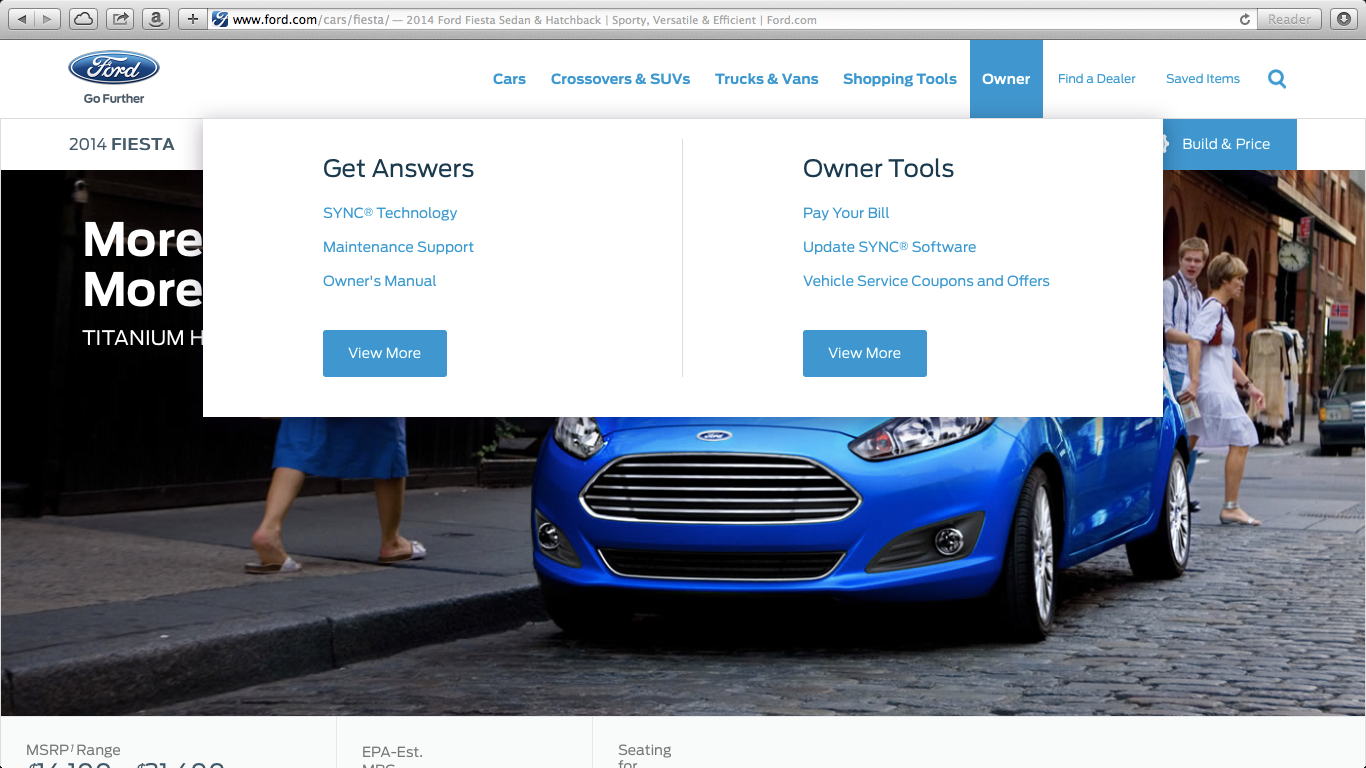Show downloads with the arrow icon
1366x768 pixels.
pos(1343,19)
